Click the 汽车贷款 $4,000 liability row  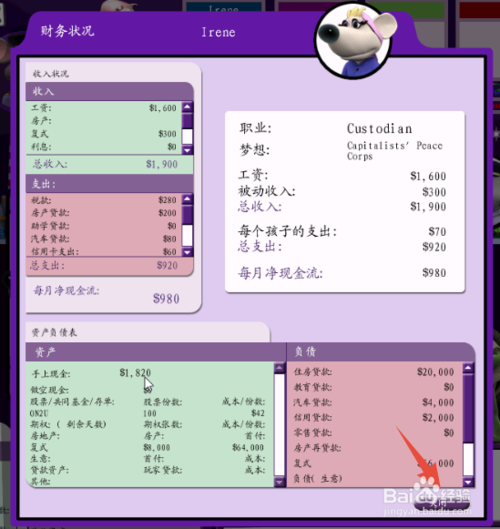374,402
